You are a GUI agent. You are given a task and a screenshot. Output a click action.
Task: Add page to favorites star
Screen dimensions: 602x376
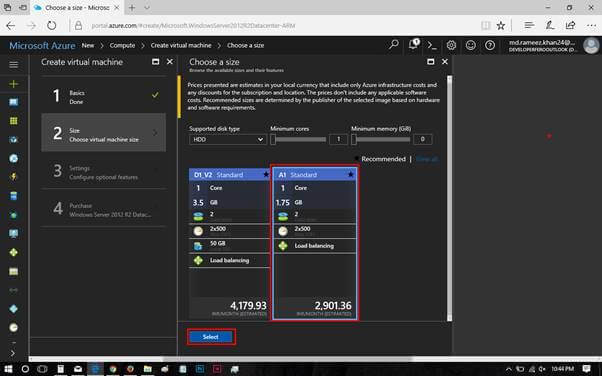[501, 26]
